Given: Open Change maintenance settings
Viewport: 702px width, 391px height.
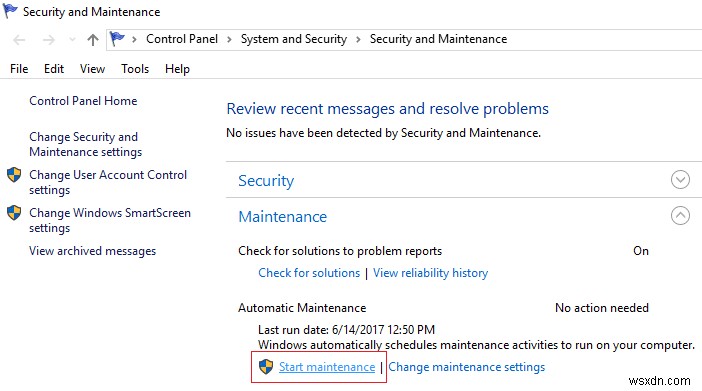Looking at the screenshot, I should click(x=467, y=367).
